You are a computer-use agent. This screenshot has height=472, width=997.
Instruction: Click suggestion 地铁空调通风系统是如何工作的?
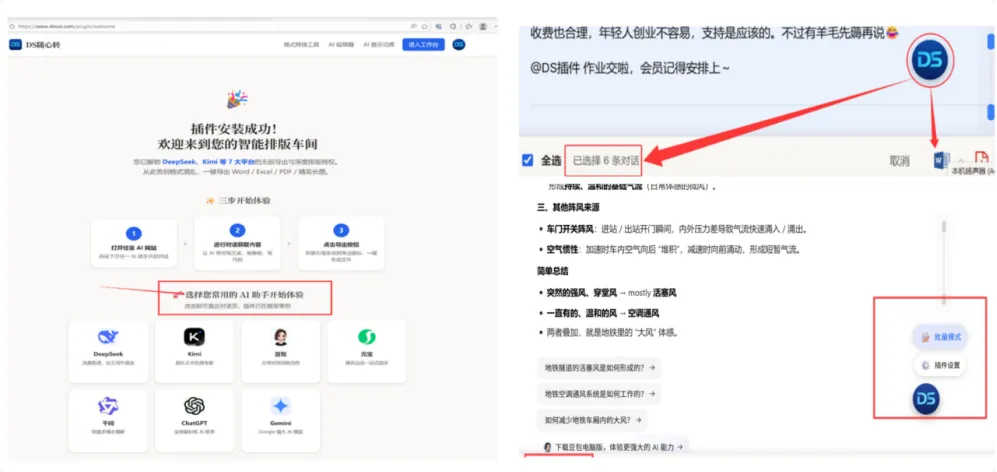599,394
